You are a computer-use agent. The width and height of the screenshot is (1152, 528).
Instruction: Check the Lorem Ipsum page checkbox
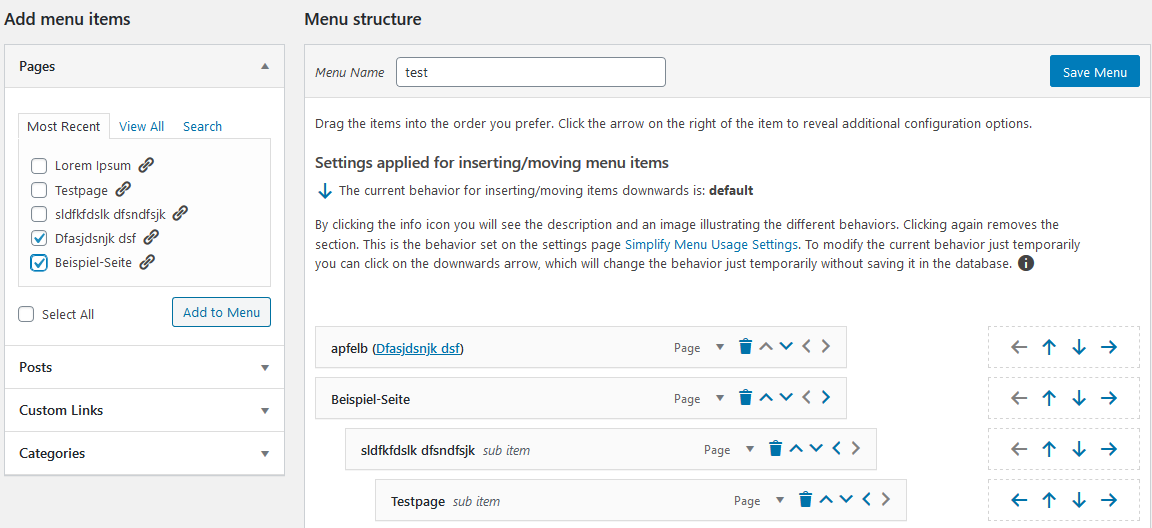(39, 166)
